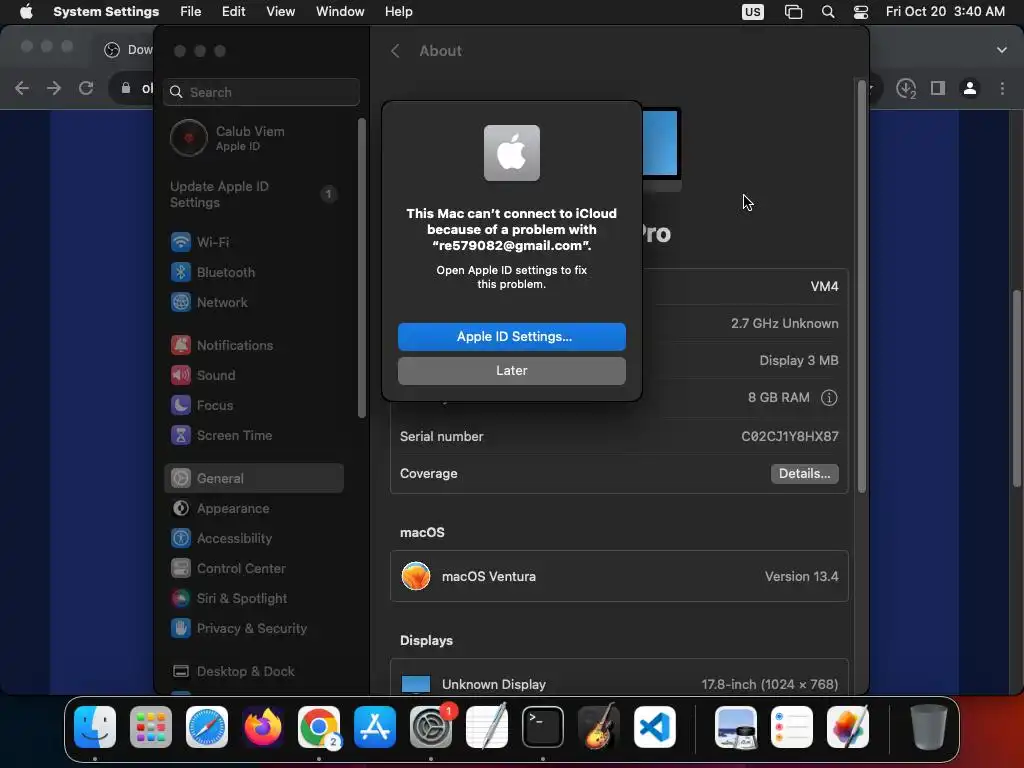Open App Store from the Dock

coord(375,727)
